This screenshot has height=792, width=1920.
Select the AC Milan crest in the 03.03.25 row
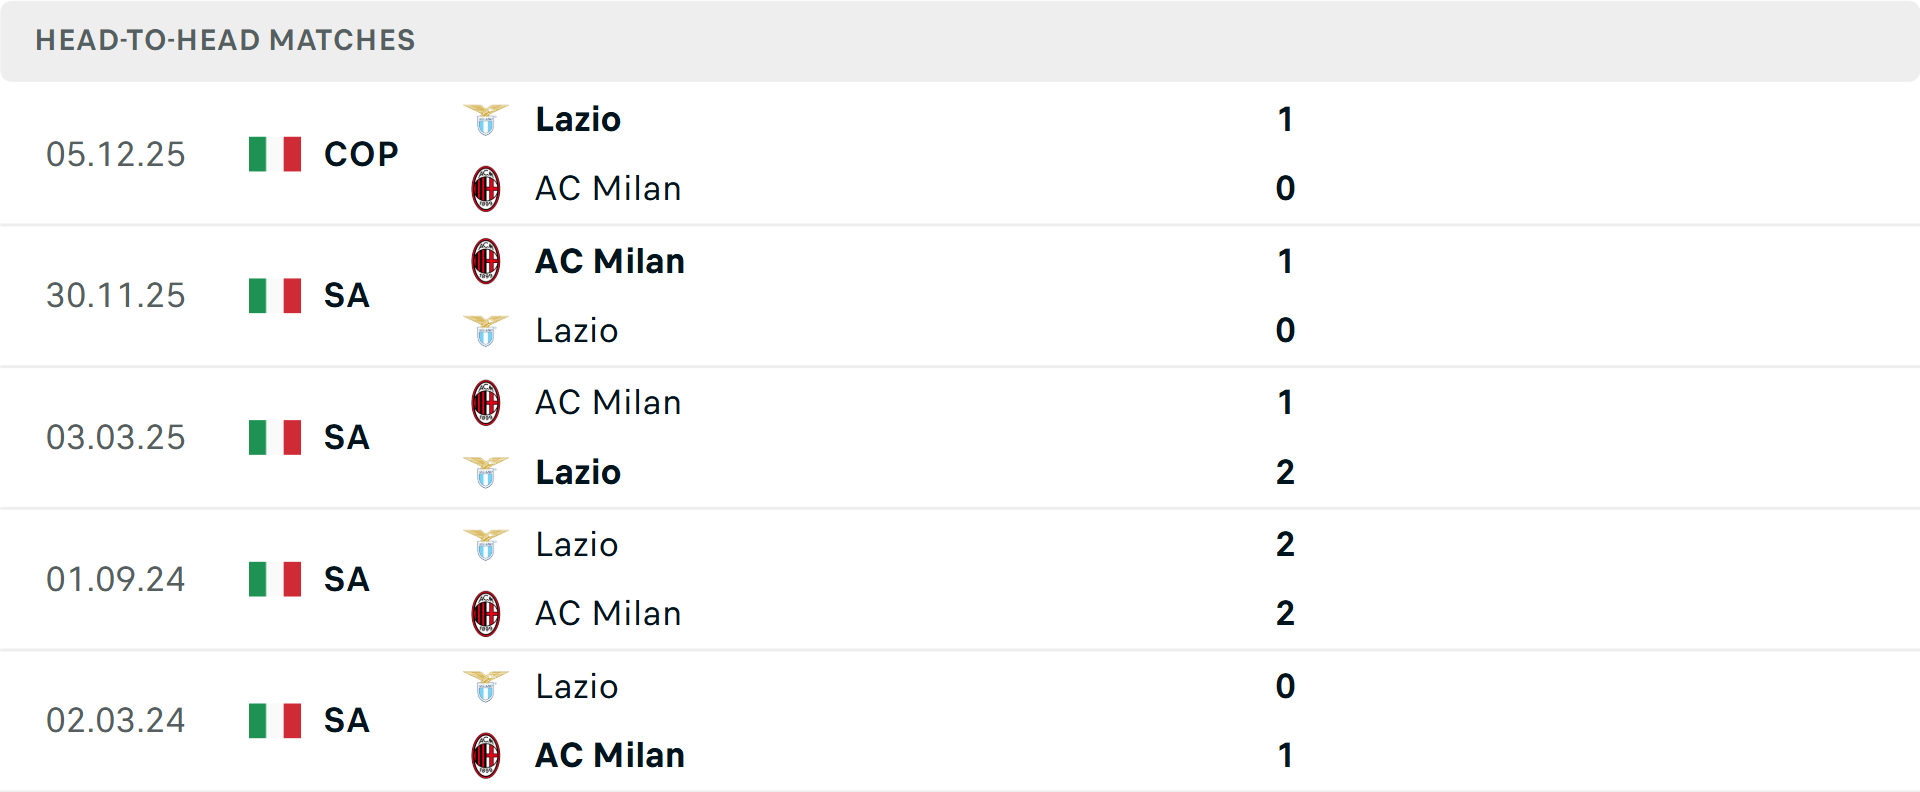487,402
